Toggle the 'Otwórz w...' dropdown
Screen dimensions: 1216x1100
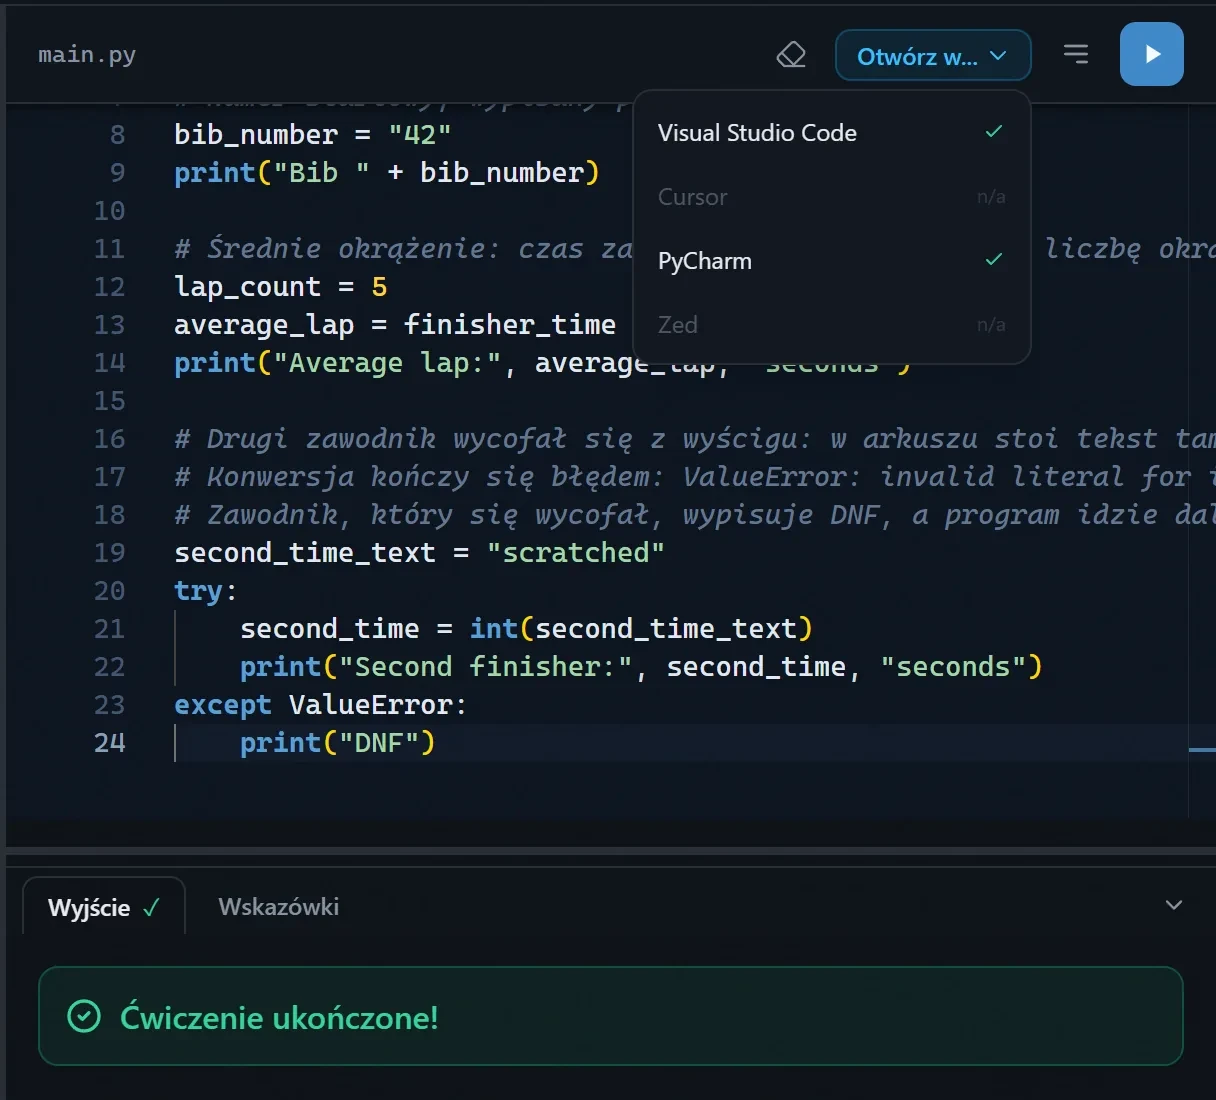coord(933,55)
